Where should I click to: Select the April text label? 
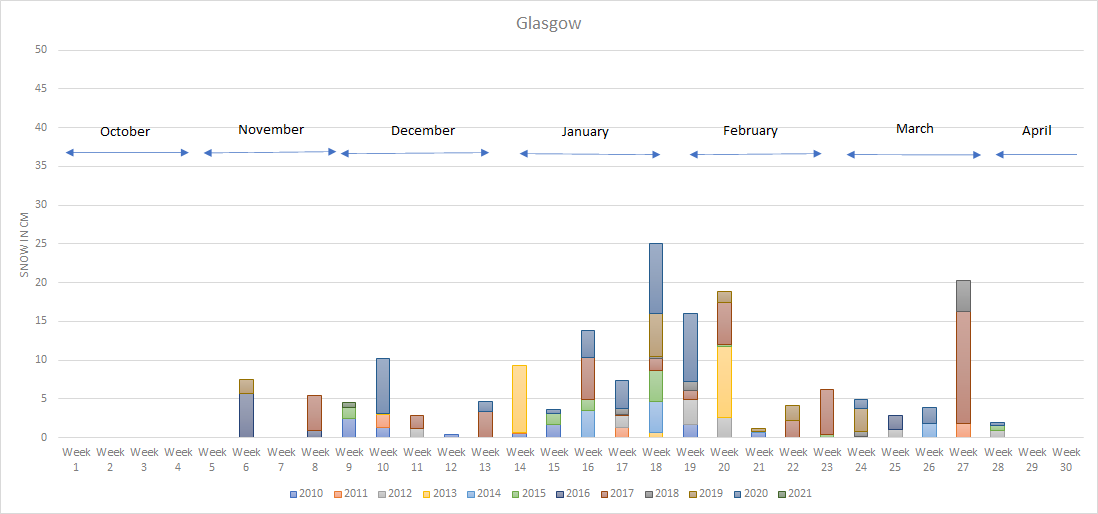click(x=1036, y=130)
